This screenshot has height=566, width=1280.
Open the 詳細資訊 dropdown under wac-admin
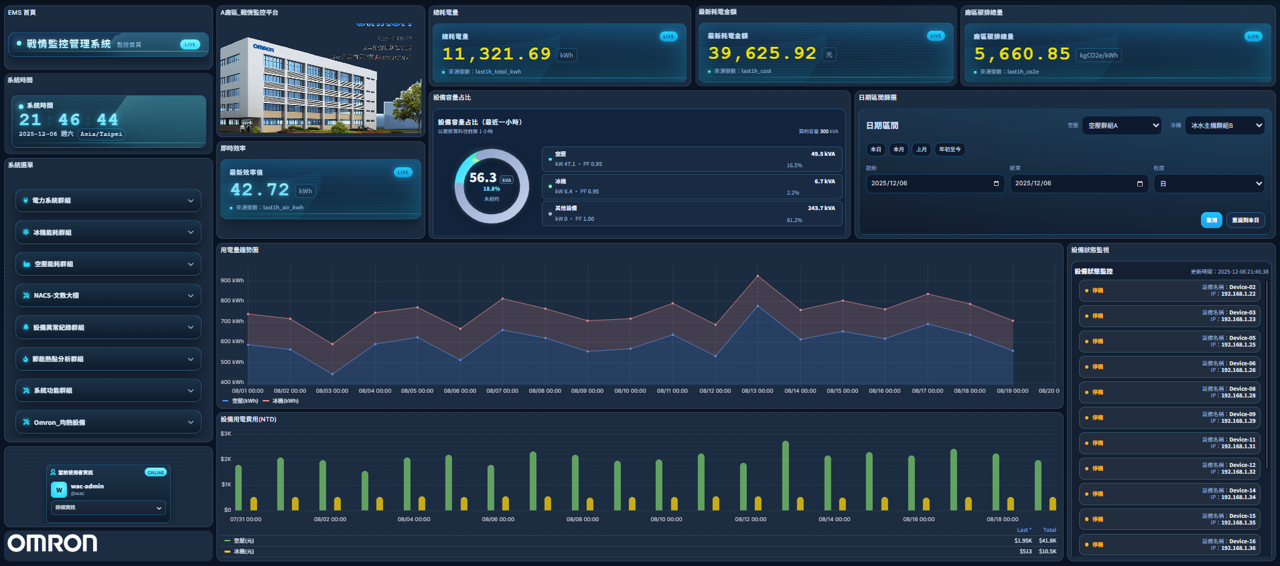[x=108, y=508]
